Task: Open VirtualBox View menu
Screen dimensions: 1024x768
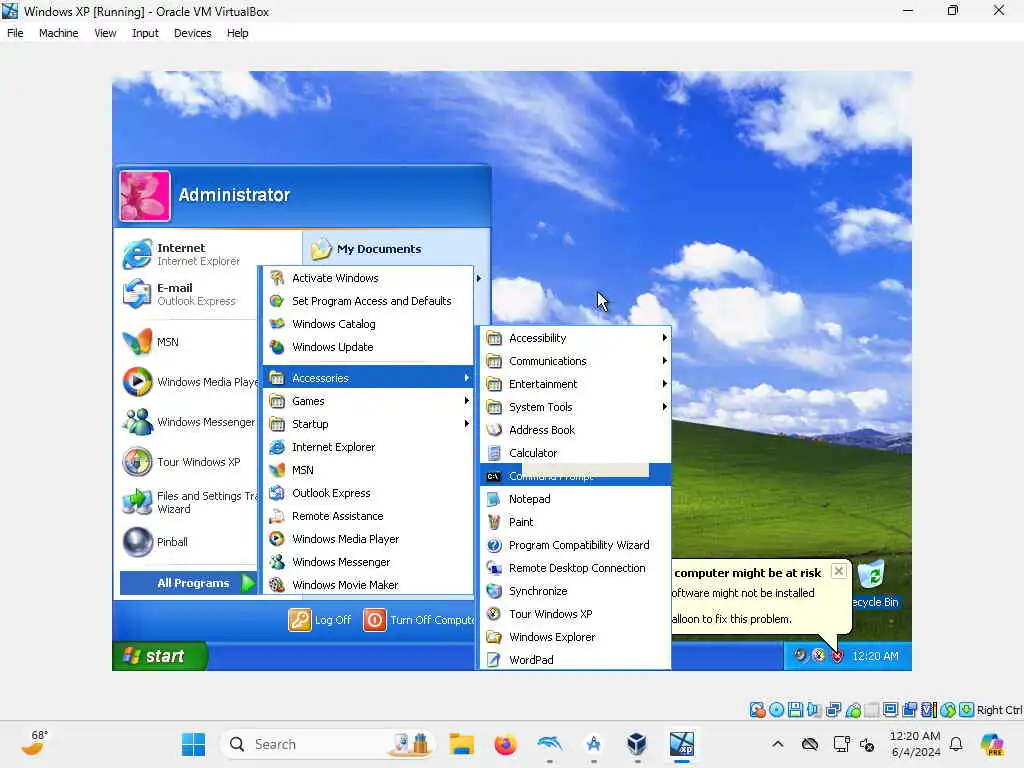Action: point(105,33)
